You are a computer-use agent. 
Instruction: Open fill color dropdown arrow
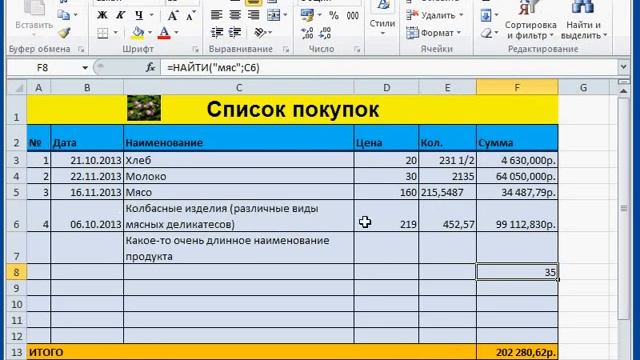tap(150, 33)
